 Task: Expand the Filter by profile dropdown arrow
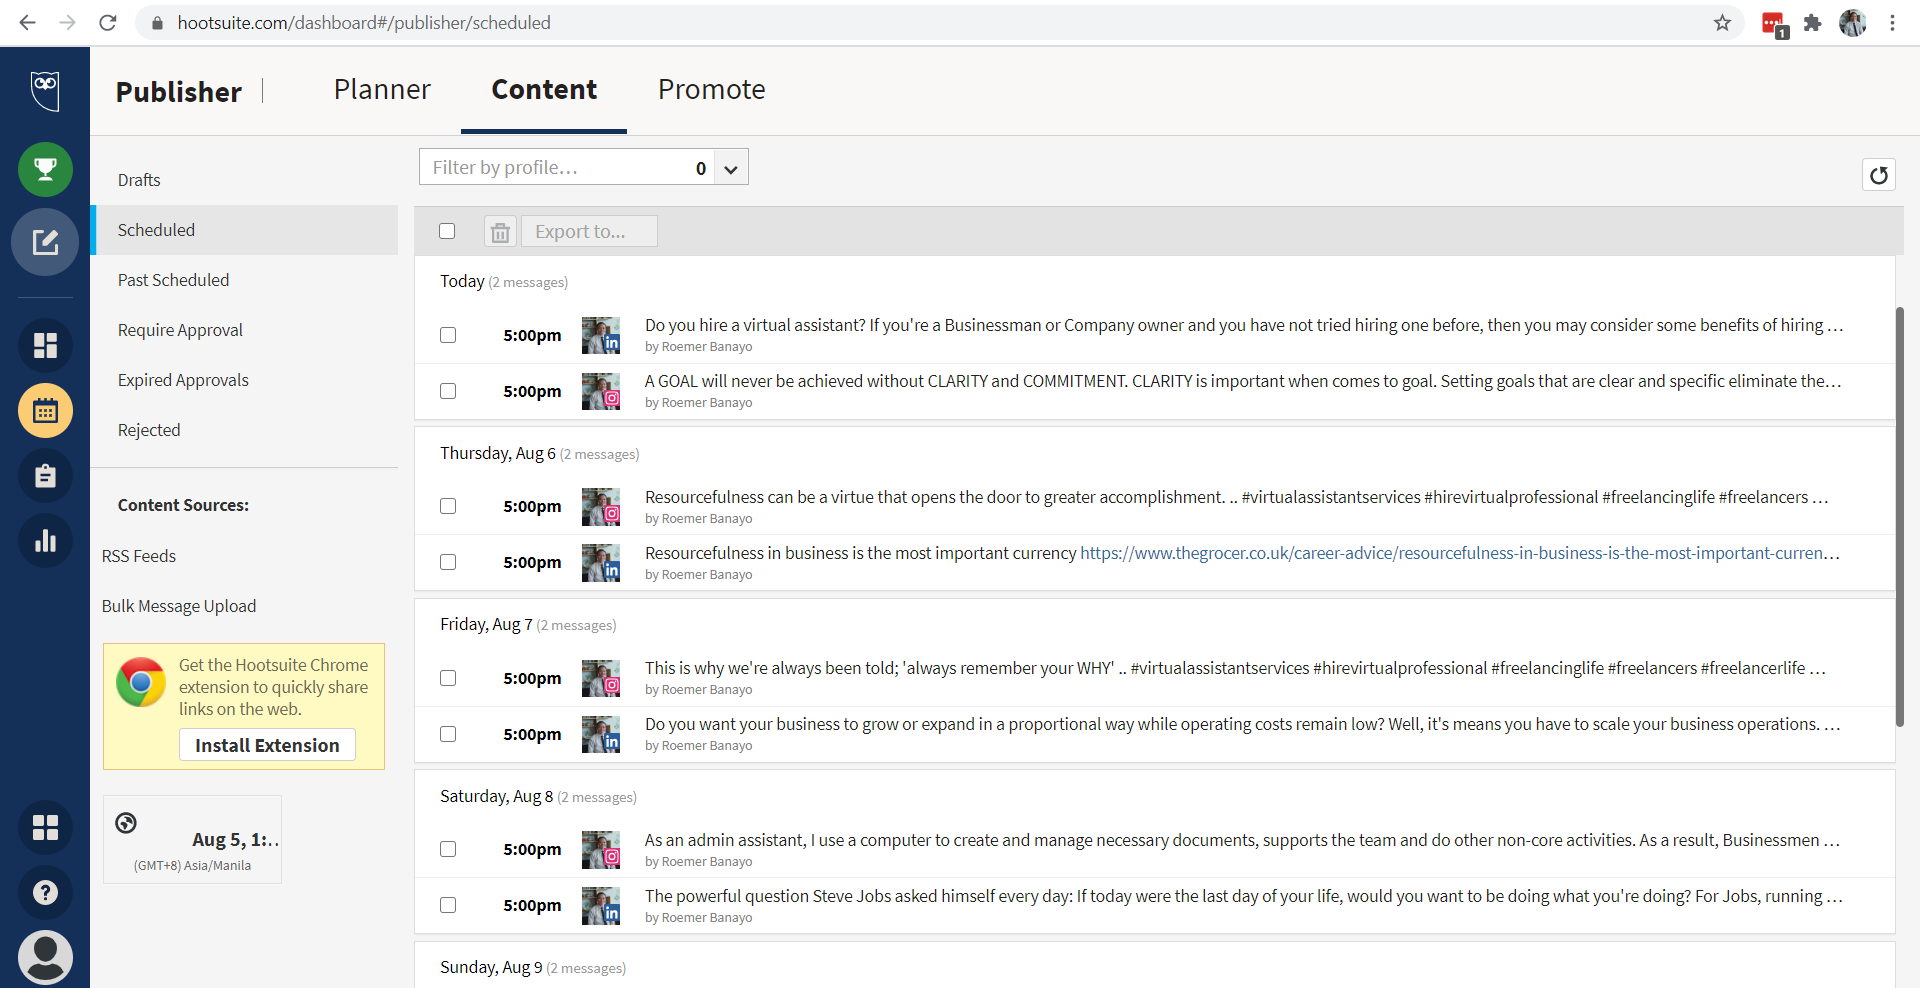tap(731, 168)
